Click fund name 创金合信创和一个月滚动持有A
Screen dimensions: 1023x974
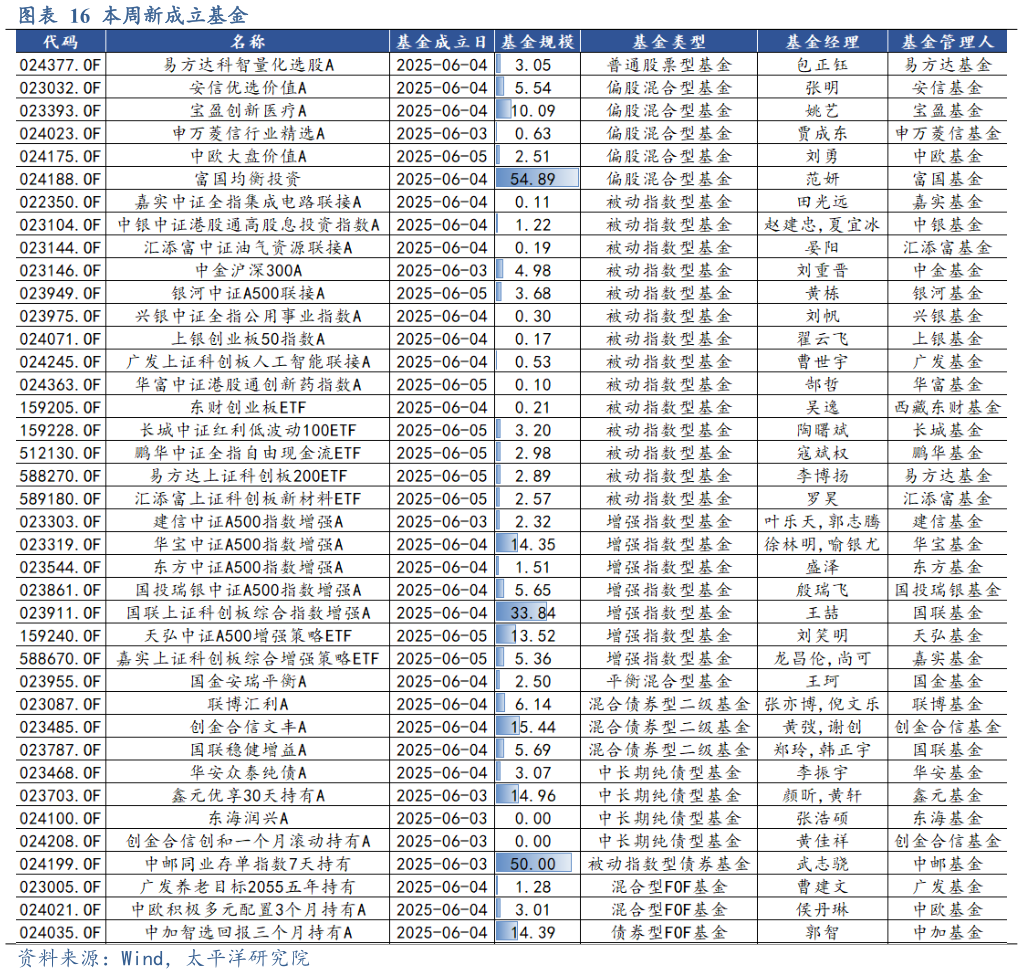click(248, 841)
